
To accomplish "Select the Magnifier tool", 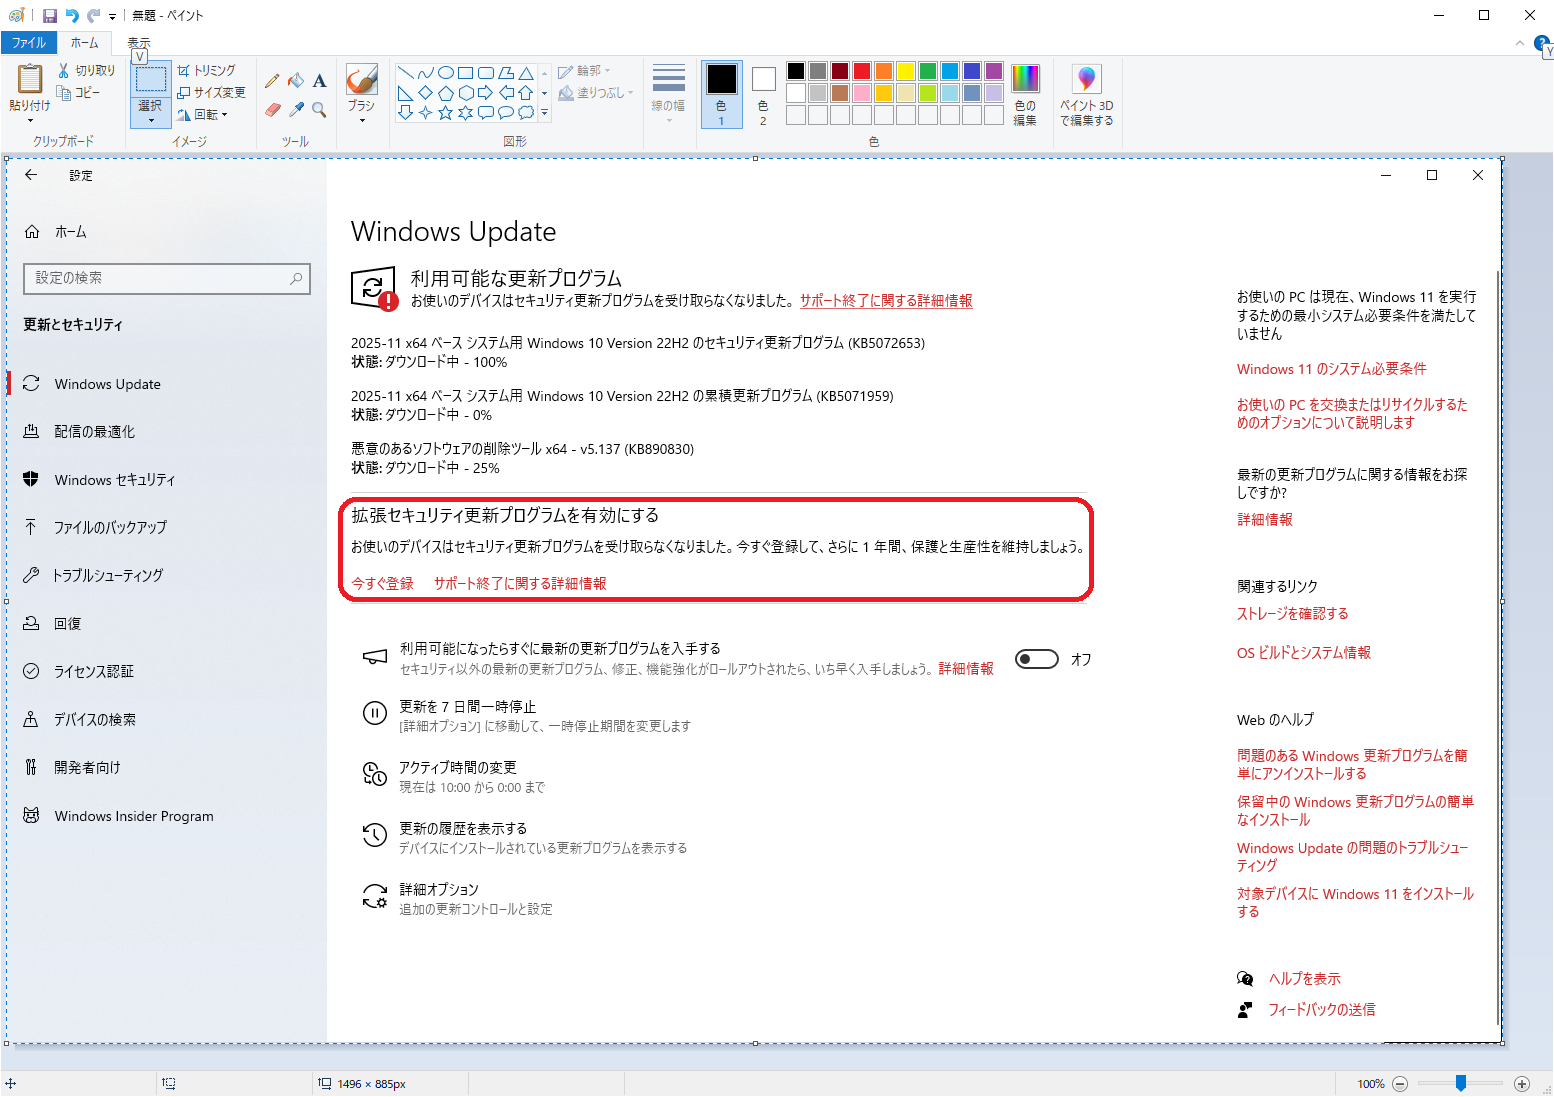I will (x=319, y=109).
